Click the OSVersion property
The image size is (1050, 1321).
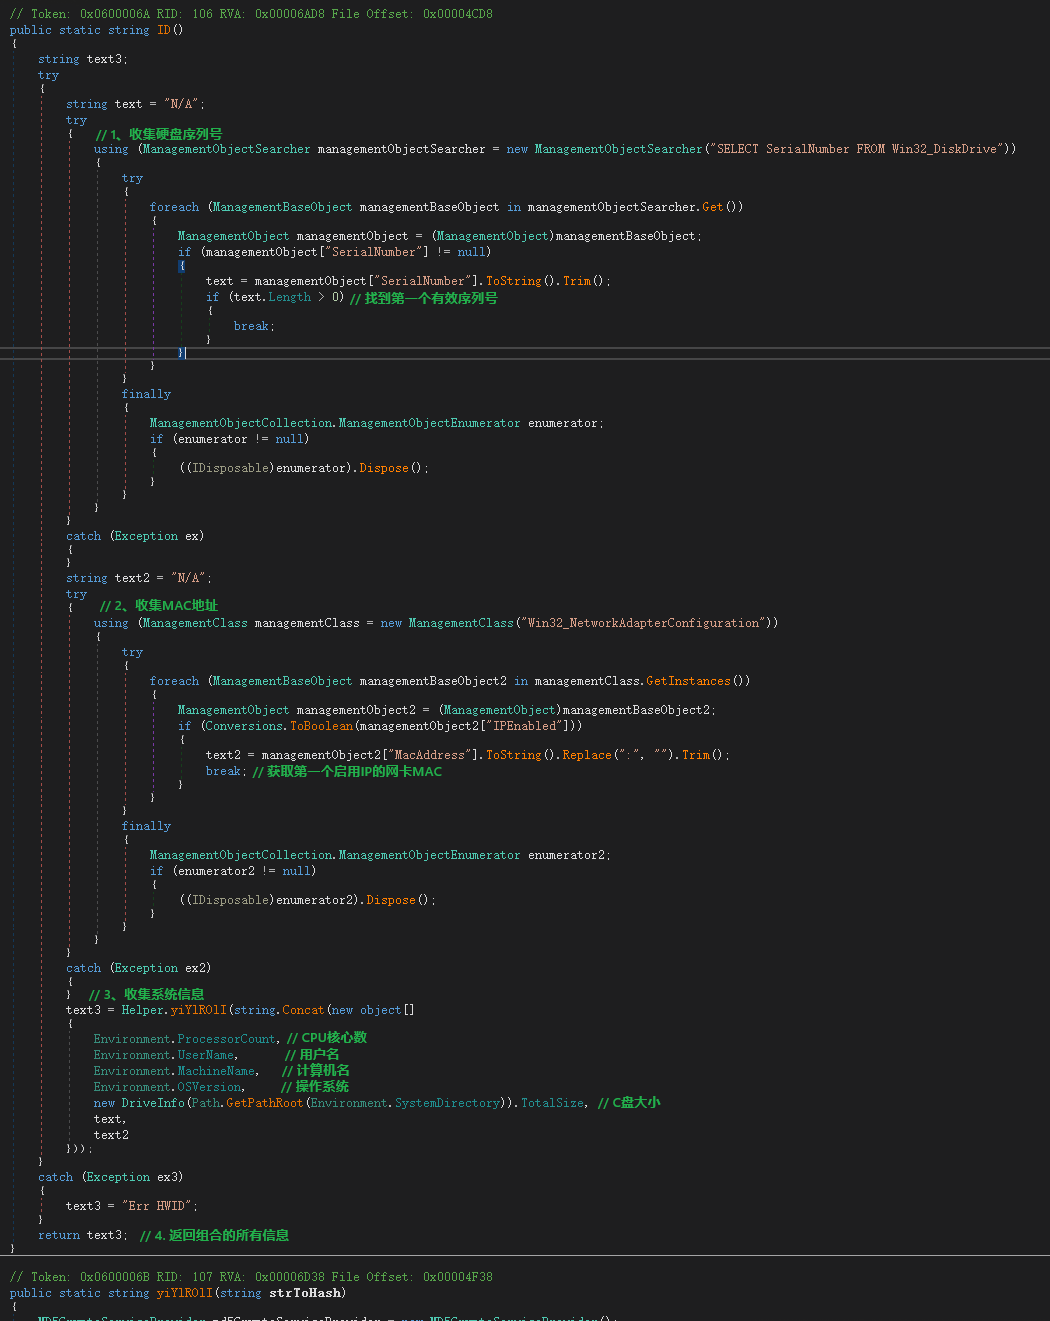click(x=210, y=1087)
